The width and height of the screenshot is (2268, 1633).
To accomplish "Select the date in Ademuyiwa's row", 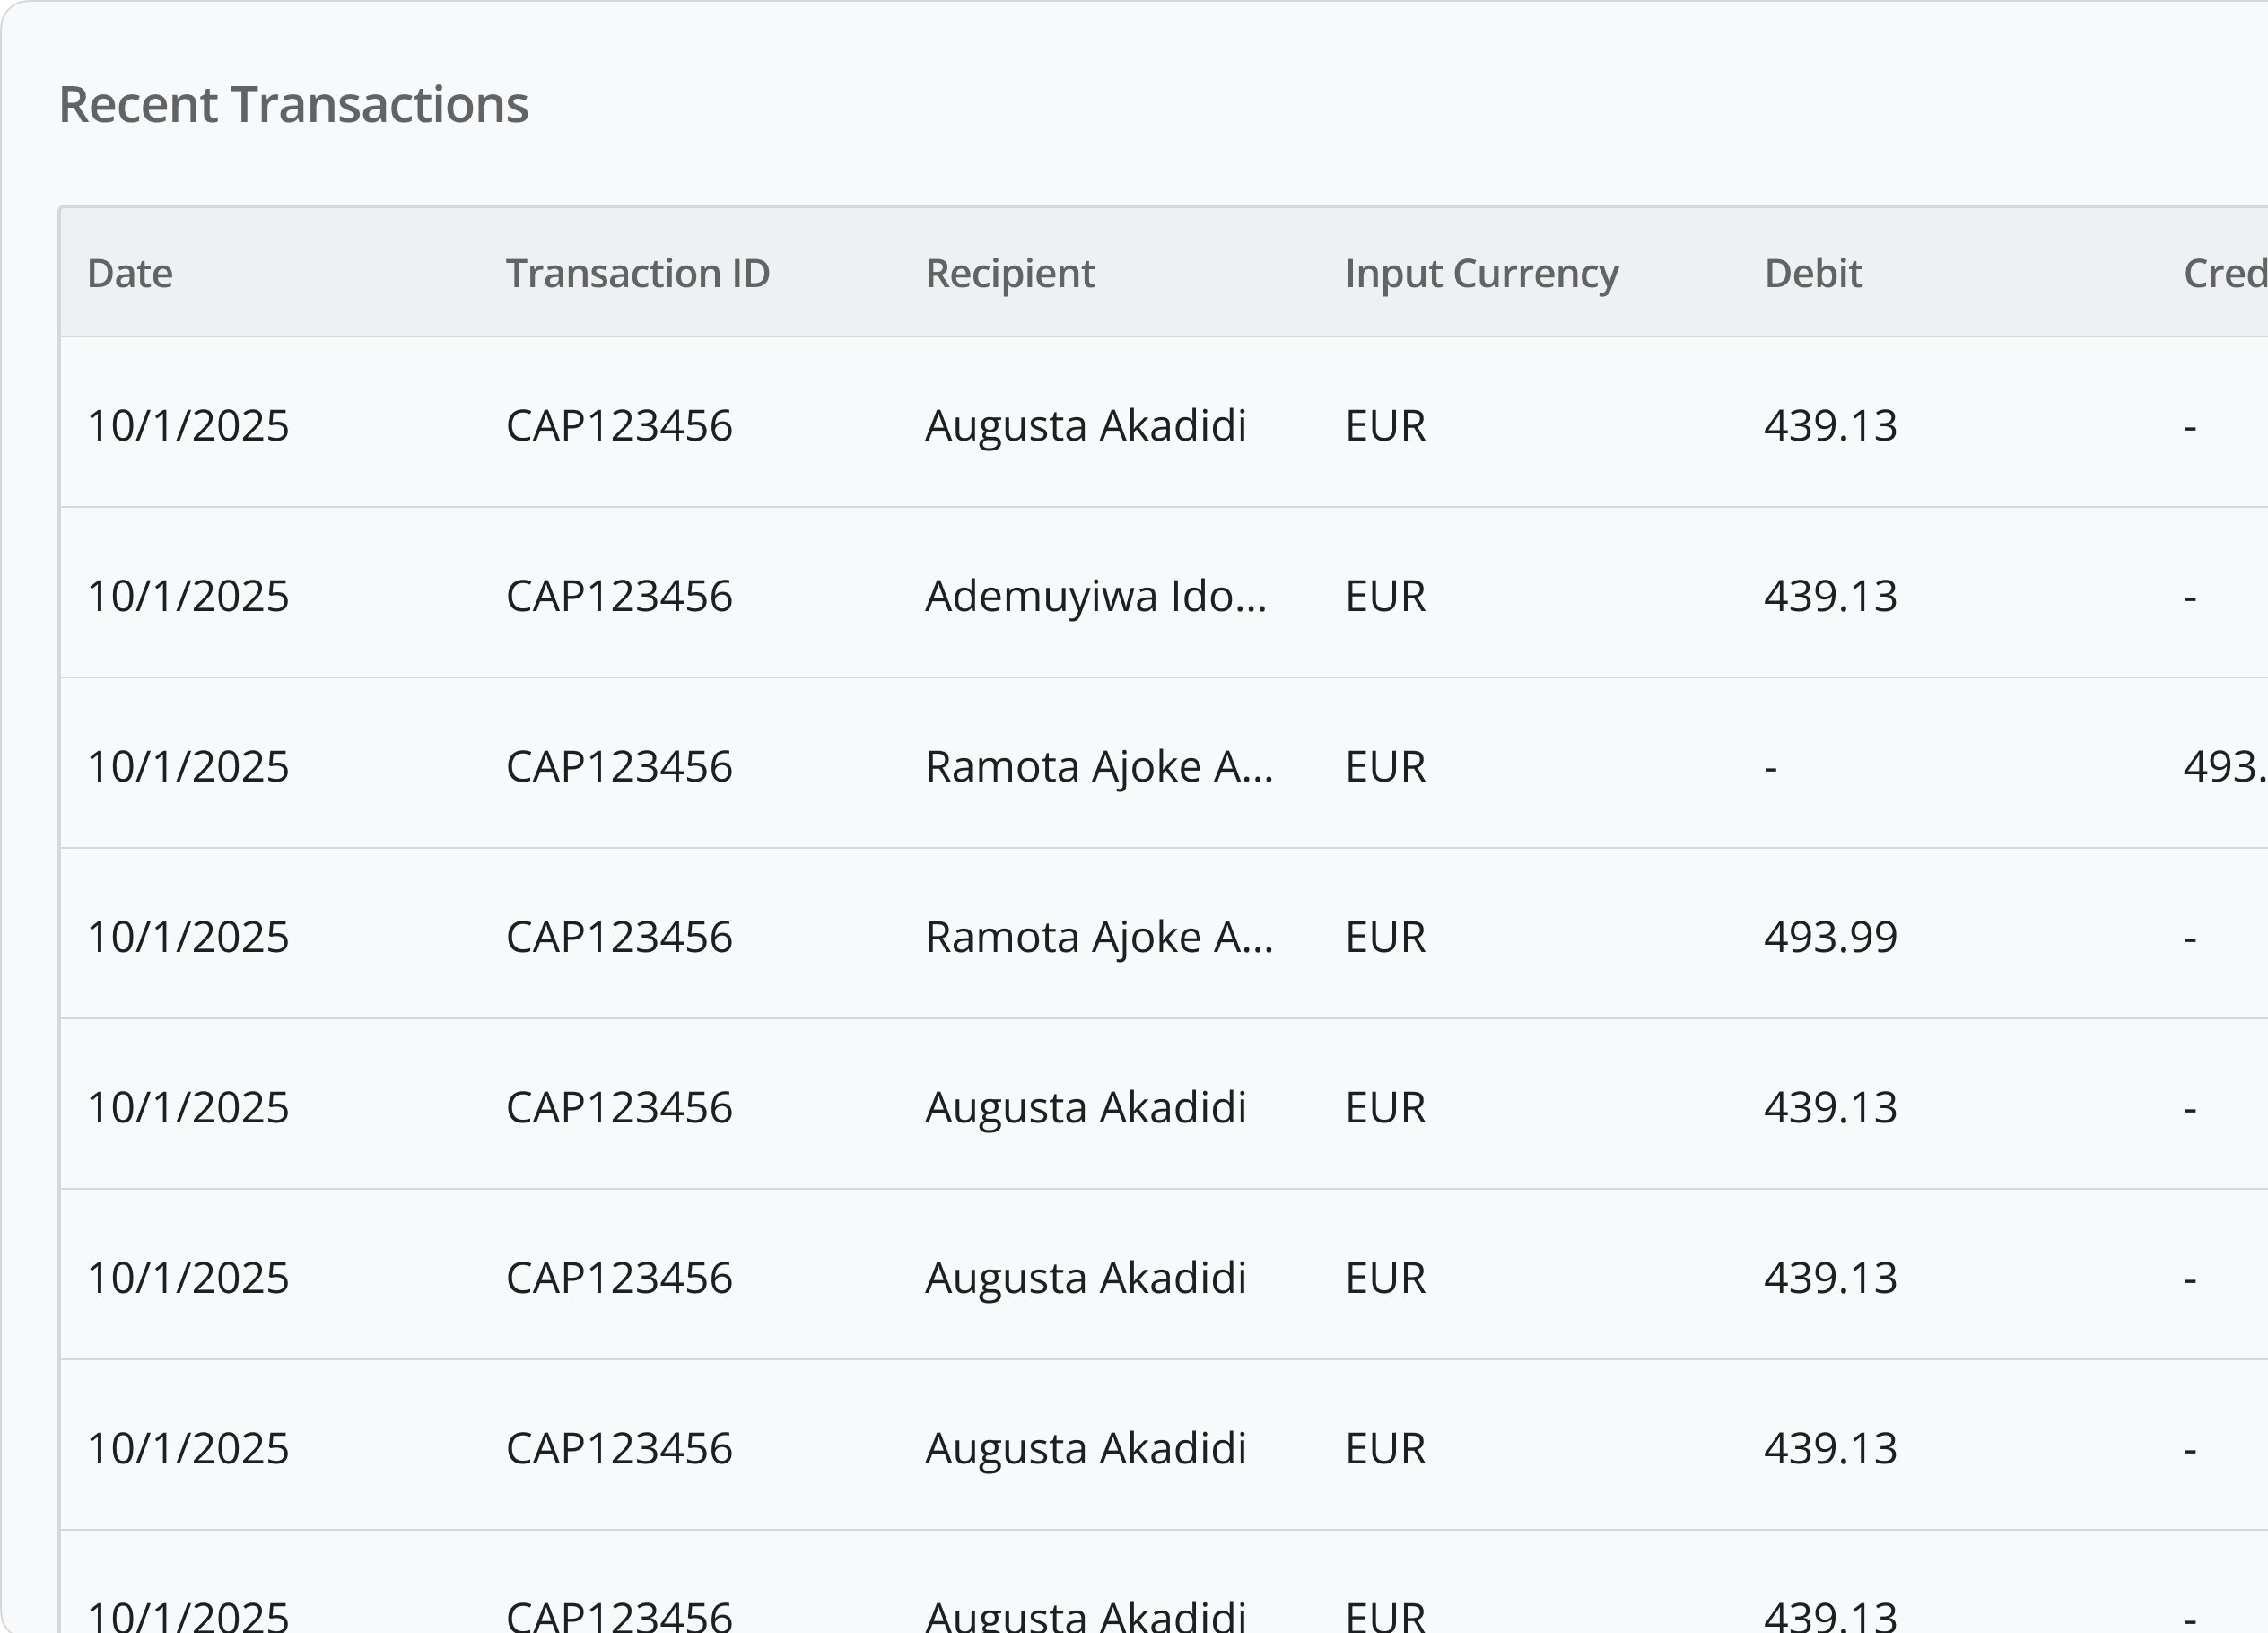I will point(188,596).
